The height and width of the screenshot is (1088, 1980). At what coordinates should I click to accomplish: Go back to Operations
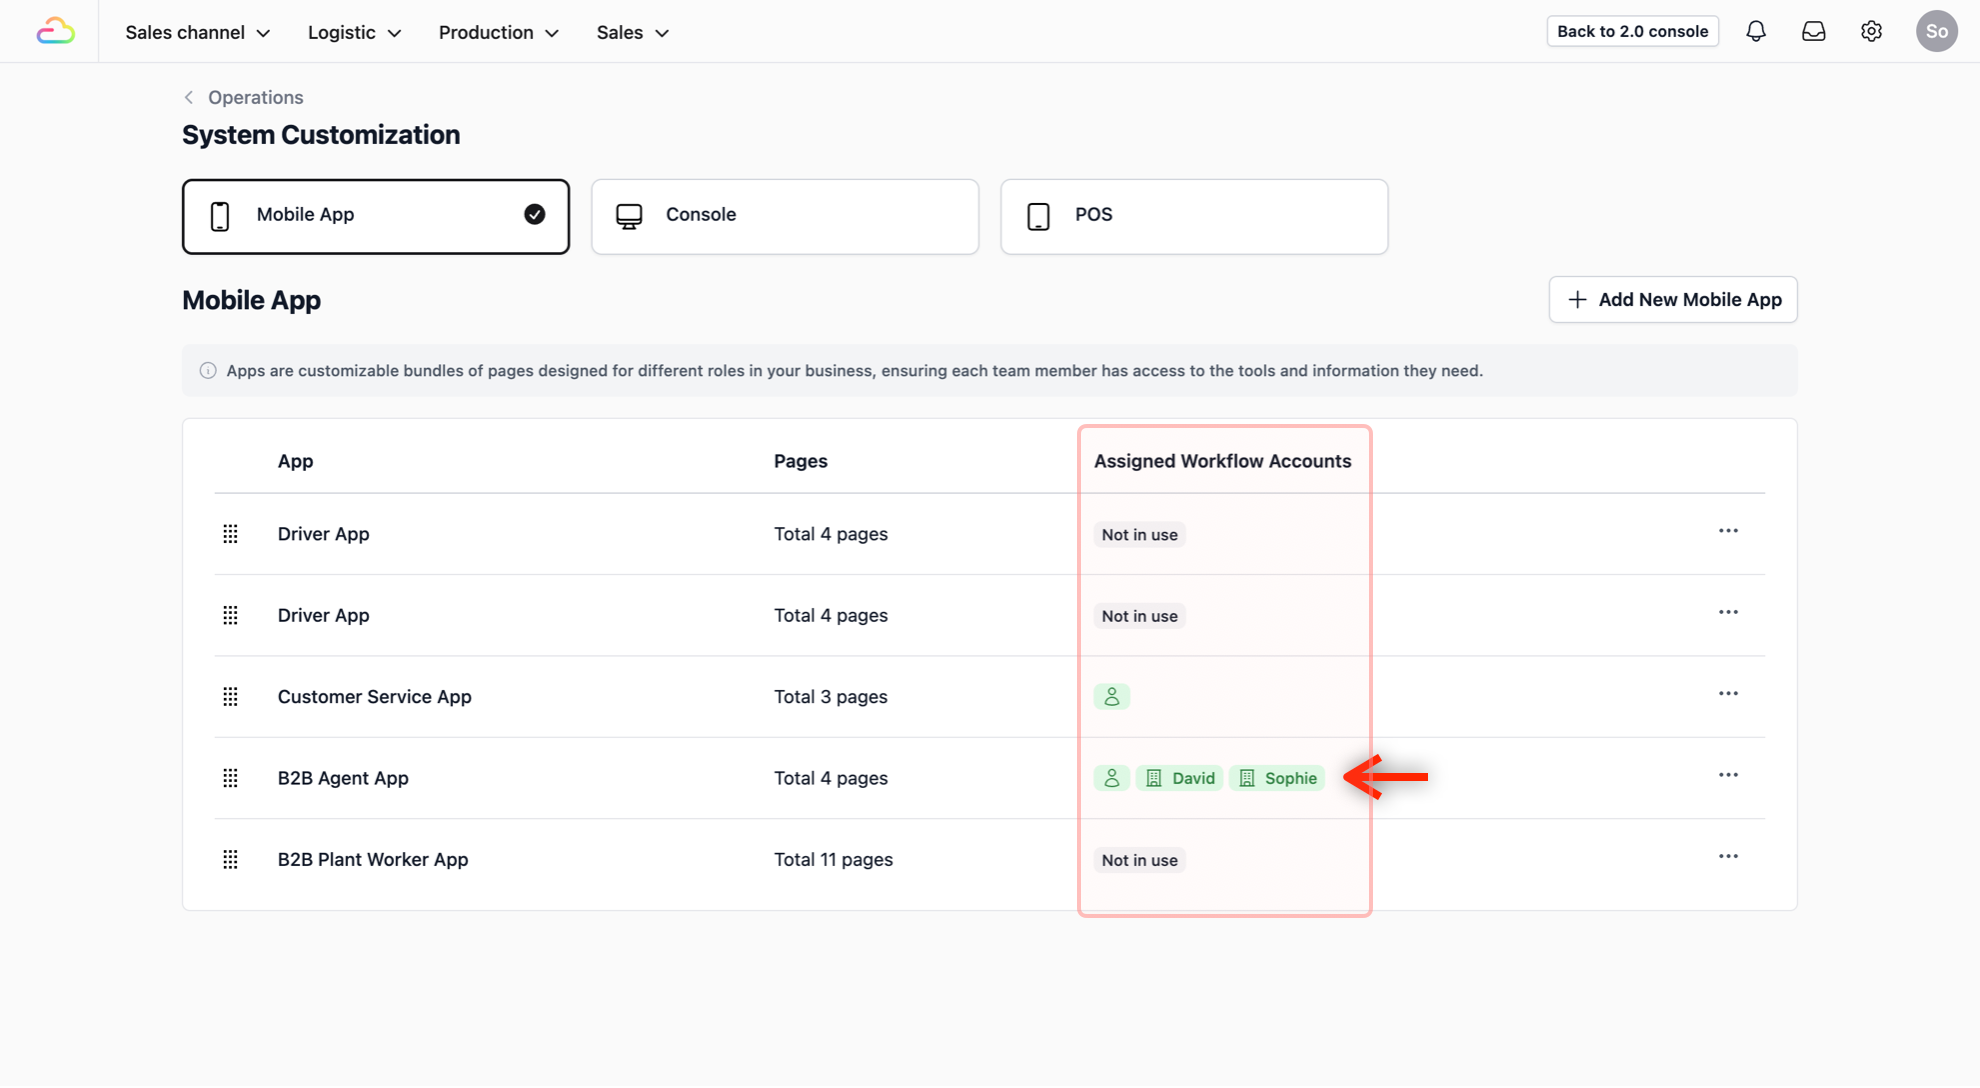243,97
